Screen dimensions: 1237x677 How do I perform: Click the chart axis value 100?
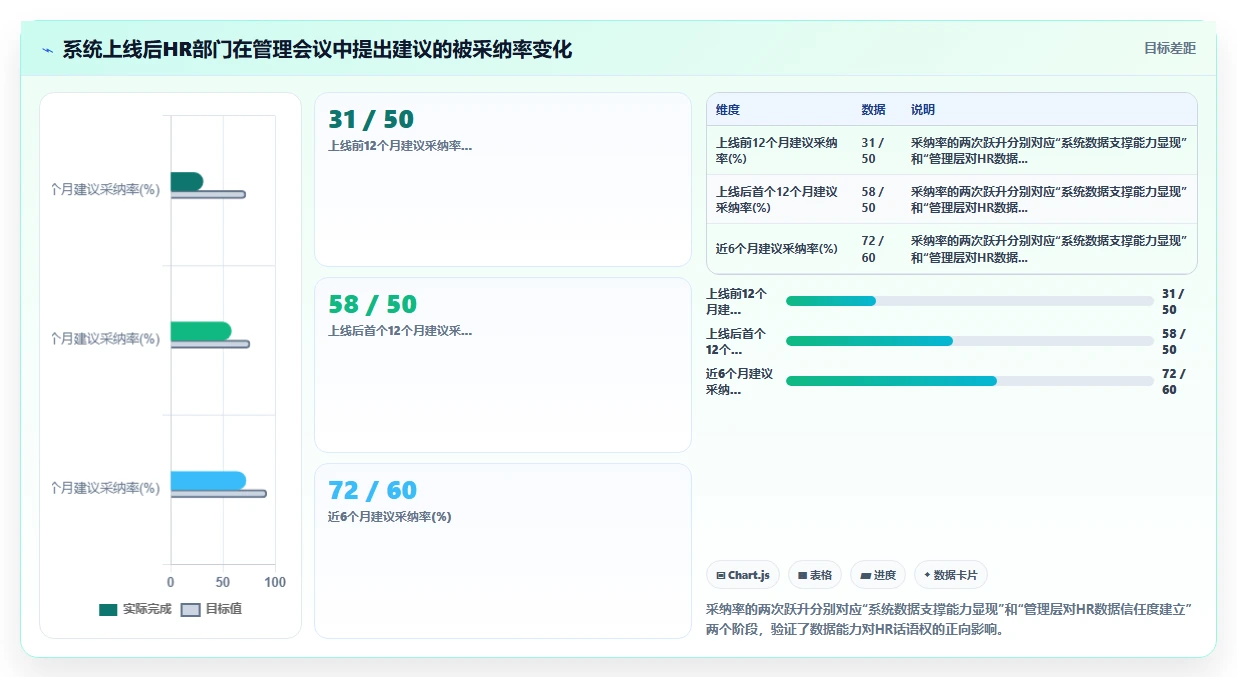[275, 582]
